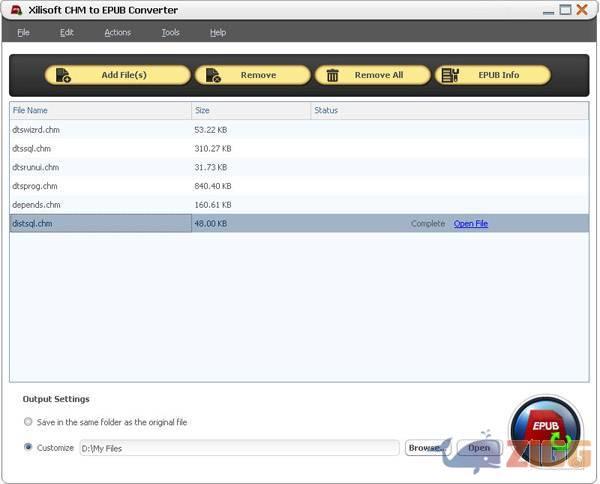This screenshot has width=600, height=484.
Task: Sort by Size column header
Action: click(x=251, y=111)
